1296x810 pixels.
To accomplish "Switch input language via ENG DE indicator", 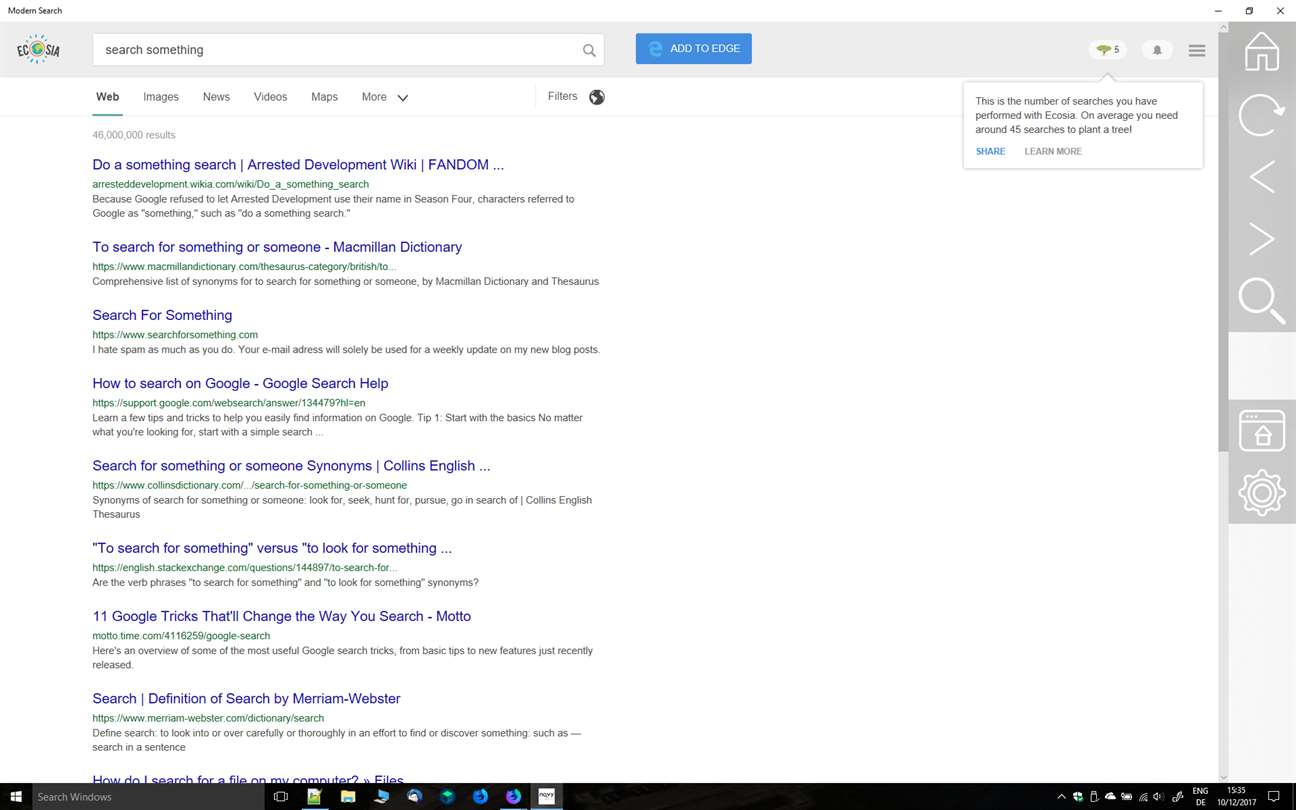I will click(x=1200, y=797).
